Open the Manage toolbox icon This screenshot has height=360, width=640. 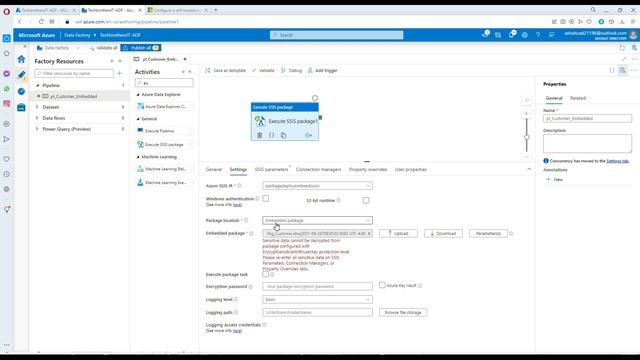pos(21,107)
